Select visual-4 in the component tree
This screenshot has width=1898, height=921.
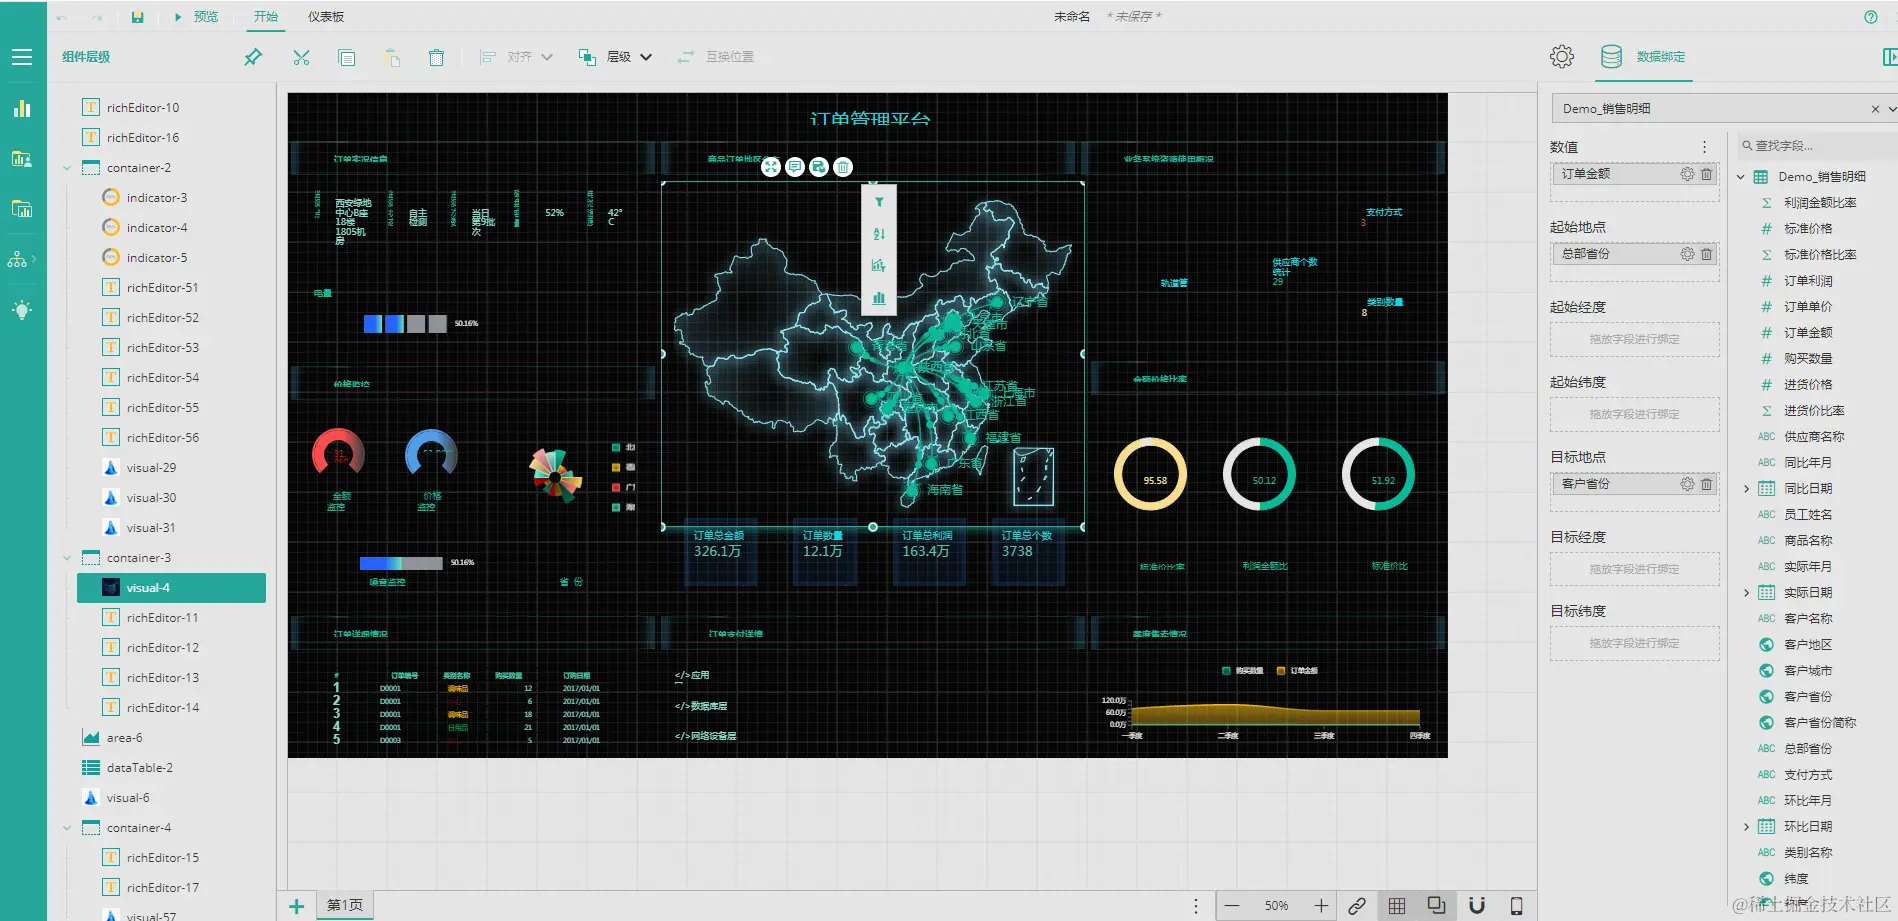pyautogui.click(x=171, y=588)
